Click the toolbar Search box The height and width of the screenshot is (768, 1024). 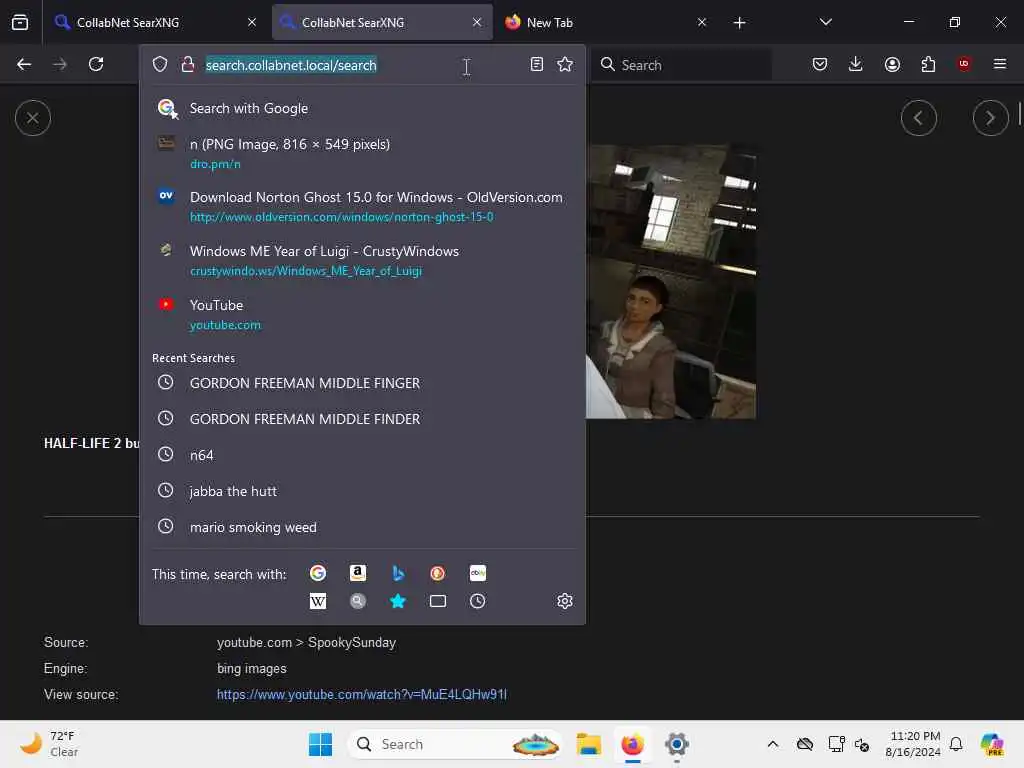pos(681,64)
